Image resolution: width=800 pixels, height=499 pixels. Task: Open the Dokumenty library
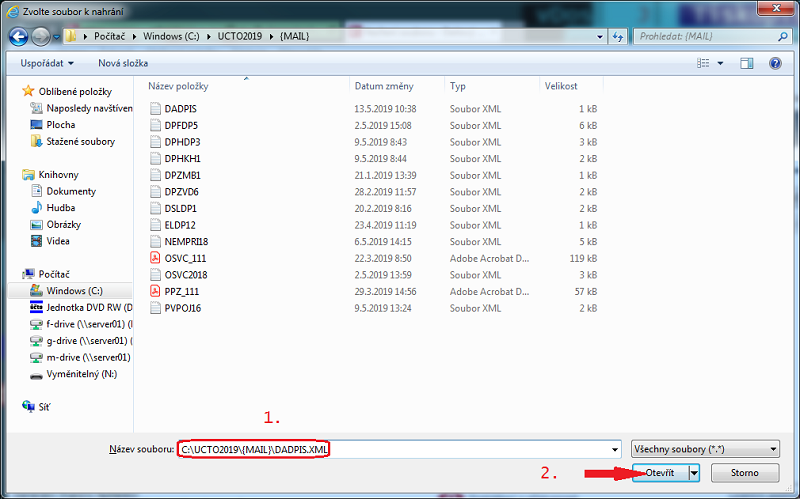pyautogui.click(x=71, y=191)
